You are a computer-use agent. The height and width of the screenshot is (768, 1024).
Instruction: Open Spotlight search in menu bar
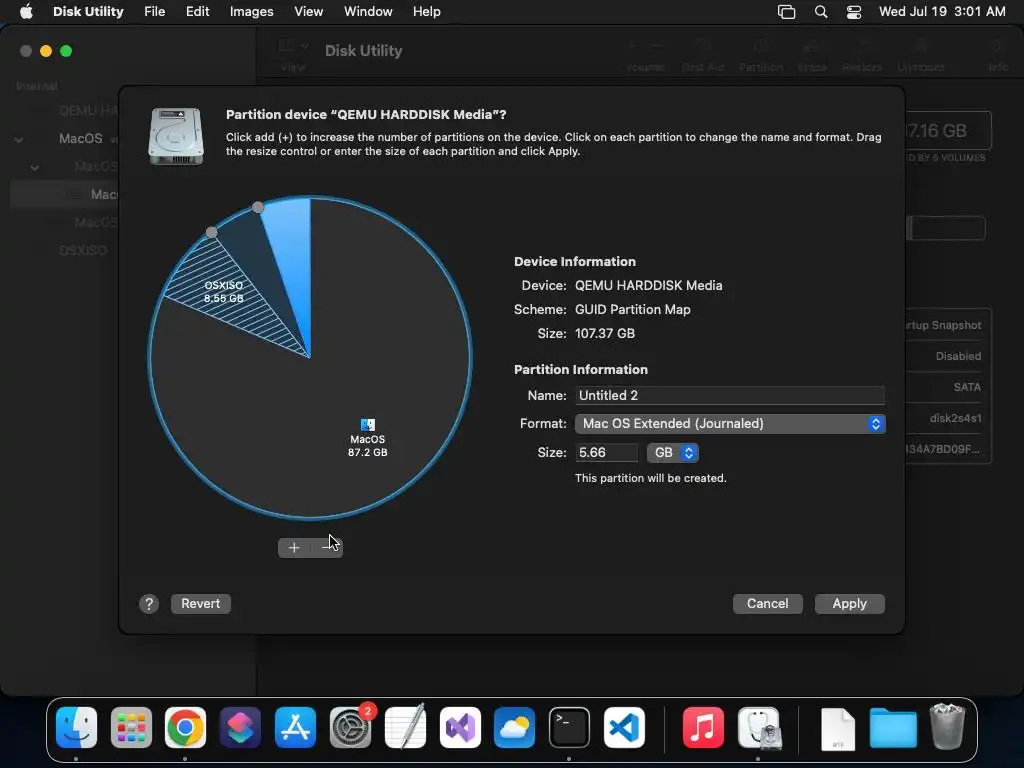pos(821,12)
